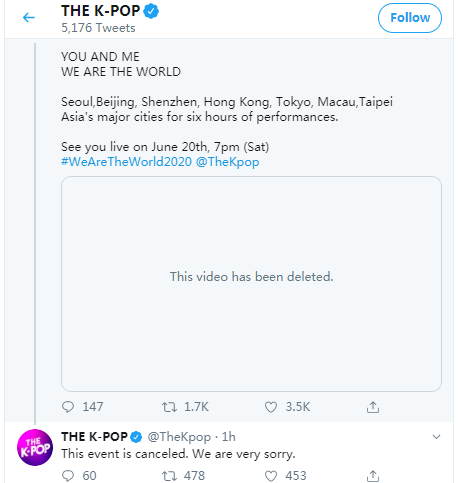Open THE K-POP name in reply tweet
This screenshot has height=483, width=460.
tap(94, 437)
